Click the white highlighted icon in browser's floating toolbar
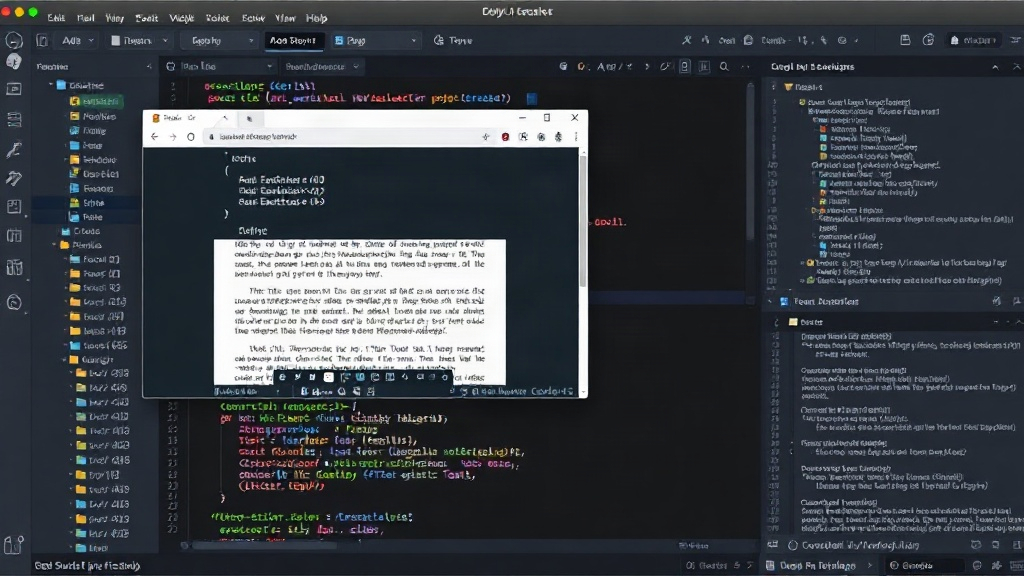This screenshot has width=1024, height=576. pyautogui.click(x=328, y=377)
